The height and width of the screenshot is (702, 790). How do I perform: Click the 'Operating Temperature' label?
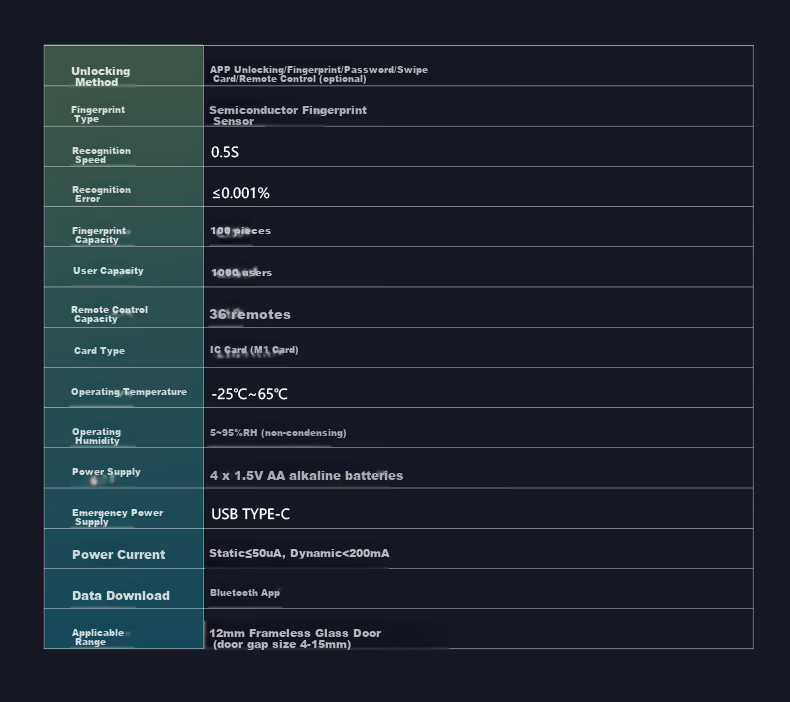[x=129, y=392]
